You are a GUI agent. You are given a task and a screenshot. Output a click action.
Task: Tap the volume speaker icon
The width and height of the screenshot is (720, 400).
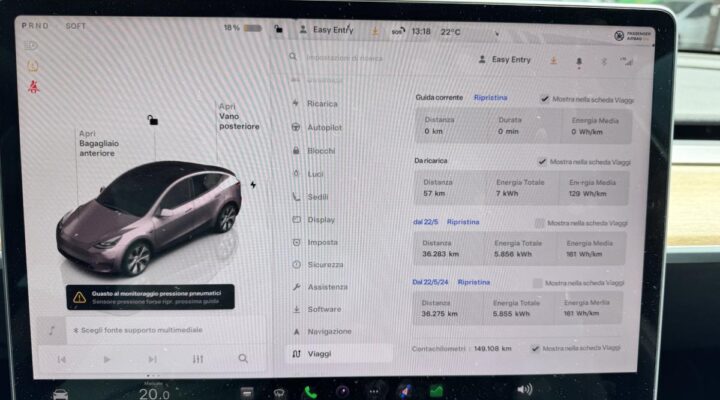tap(523, 389)
